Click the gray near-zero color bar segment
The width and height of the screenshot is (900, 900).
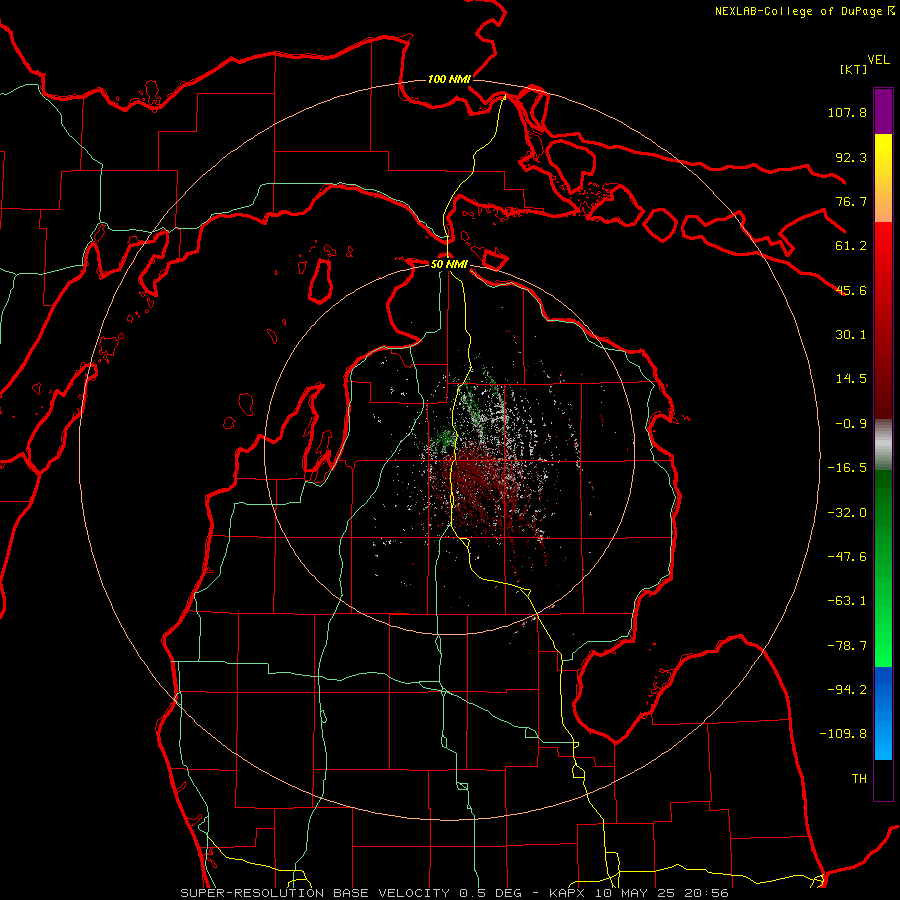click(x=883, y=445)
